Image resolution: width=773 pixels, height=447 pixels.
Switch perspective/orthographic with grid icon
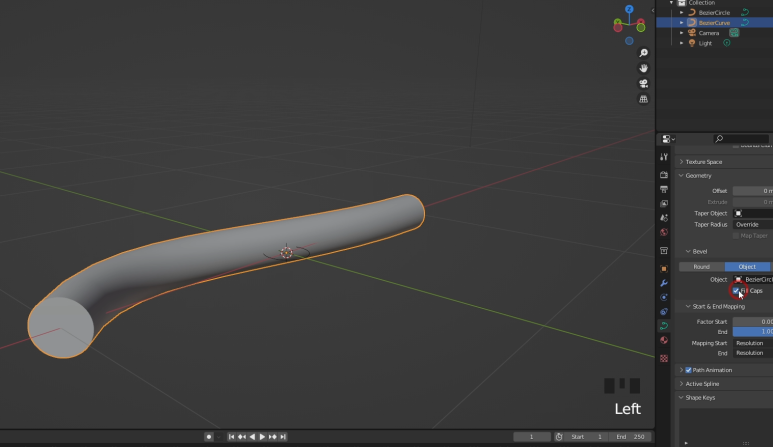[x=643, y=99]
